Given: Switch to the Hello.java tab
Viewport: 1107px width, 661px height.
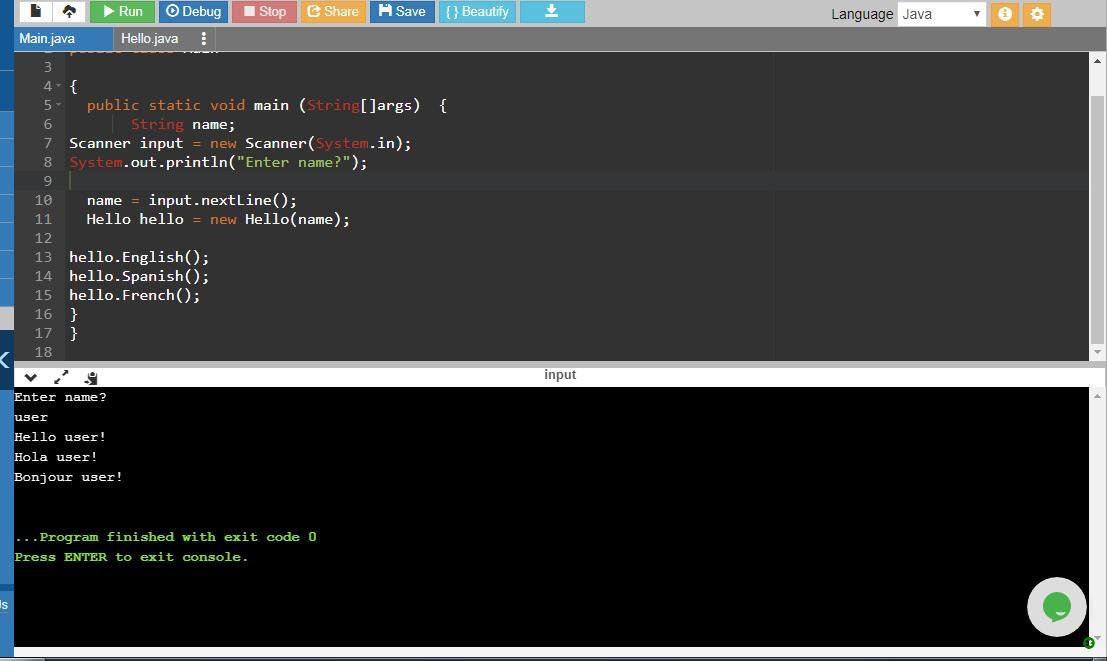Looking at the screenshot, I should pos(149,38).
